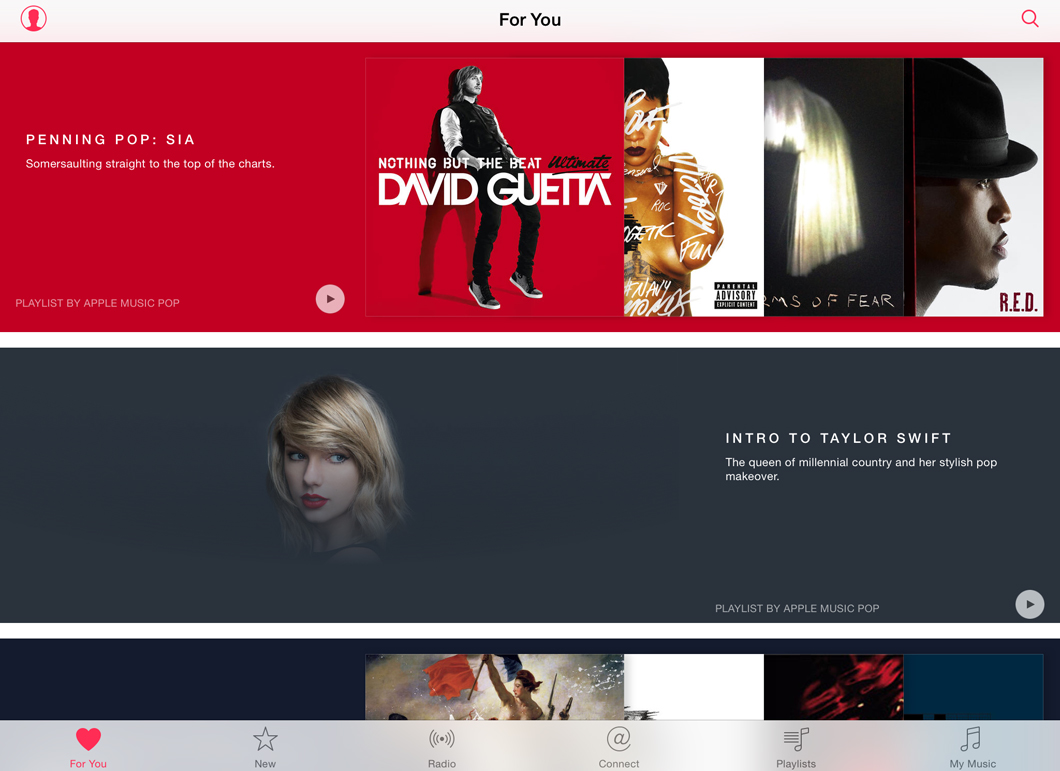The width and height of the screenshot is (1060, 771).
Task: Tap the New star icon
Action: pyautogui.click(x=265, y=738)
